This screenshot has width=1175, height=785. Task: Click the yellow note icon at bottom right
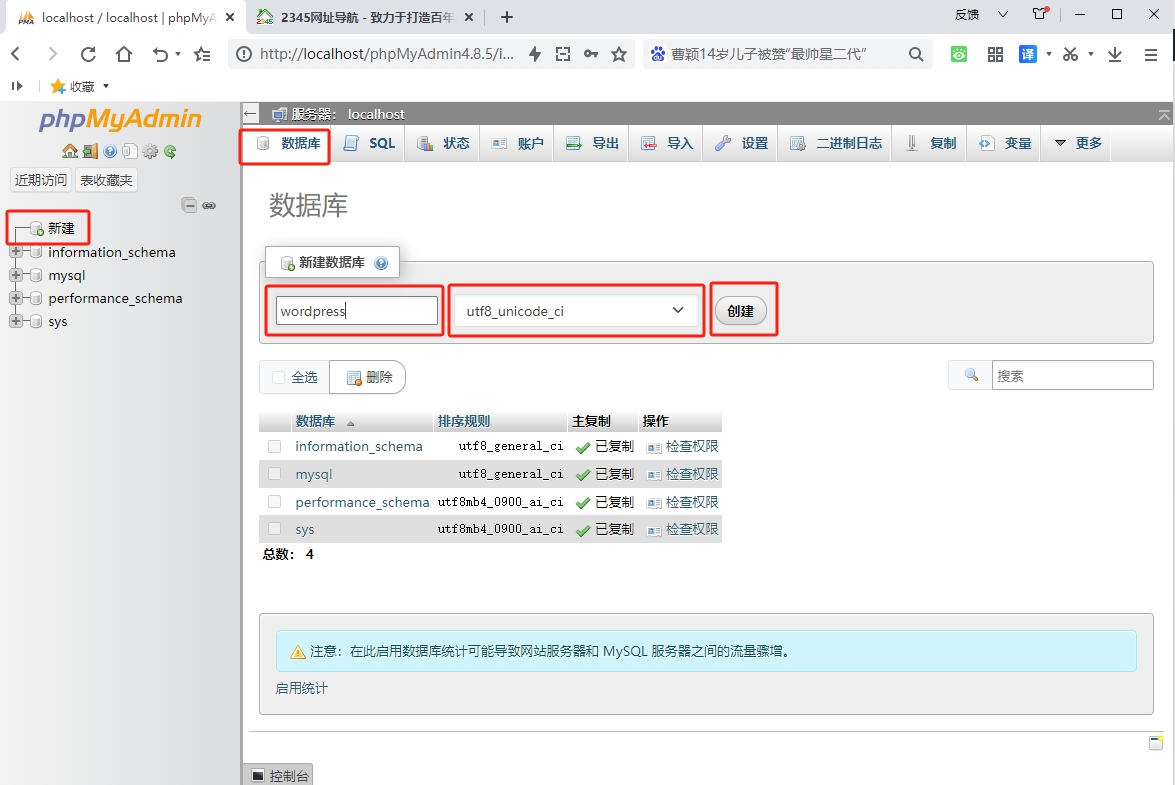tap(1156, 742)
